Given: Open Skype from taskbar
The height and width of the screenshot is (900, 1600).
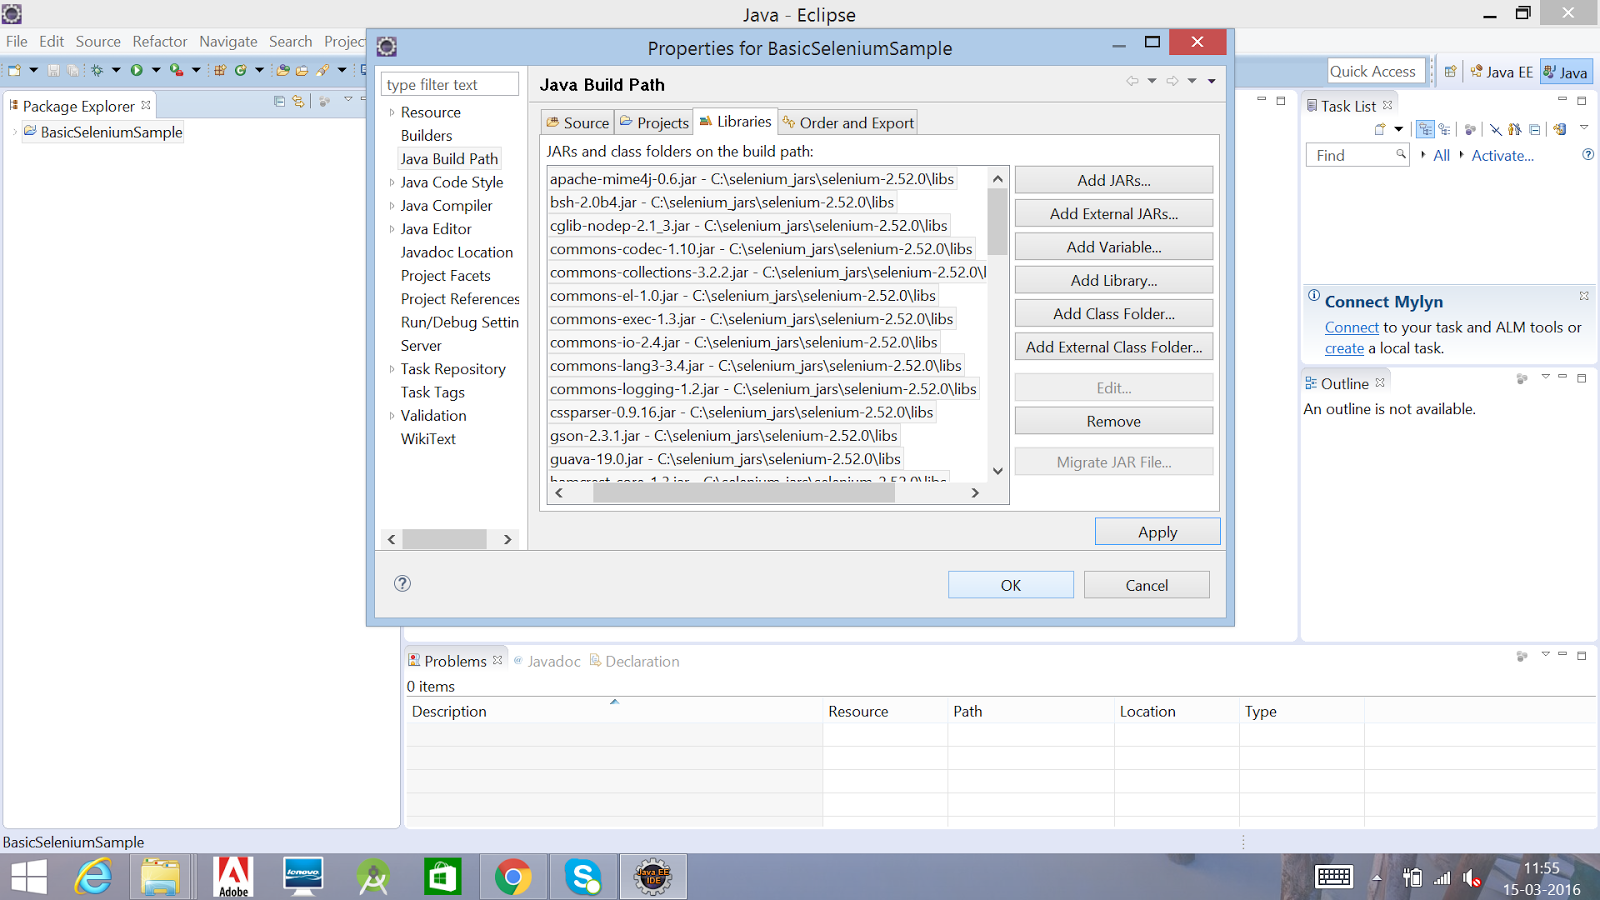Looking at the screenshot, I should point(583,877).
